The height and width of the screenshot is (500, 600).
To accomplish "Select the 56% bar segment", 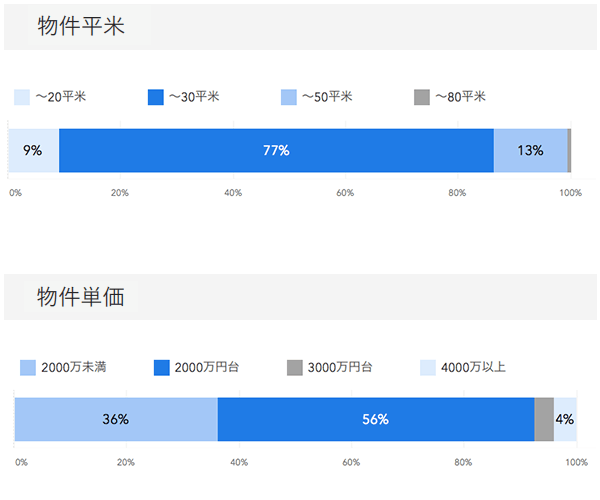I will pyautogui.click(x=375, y=419).
